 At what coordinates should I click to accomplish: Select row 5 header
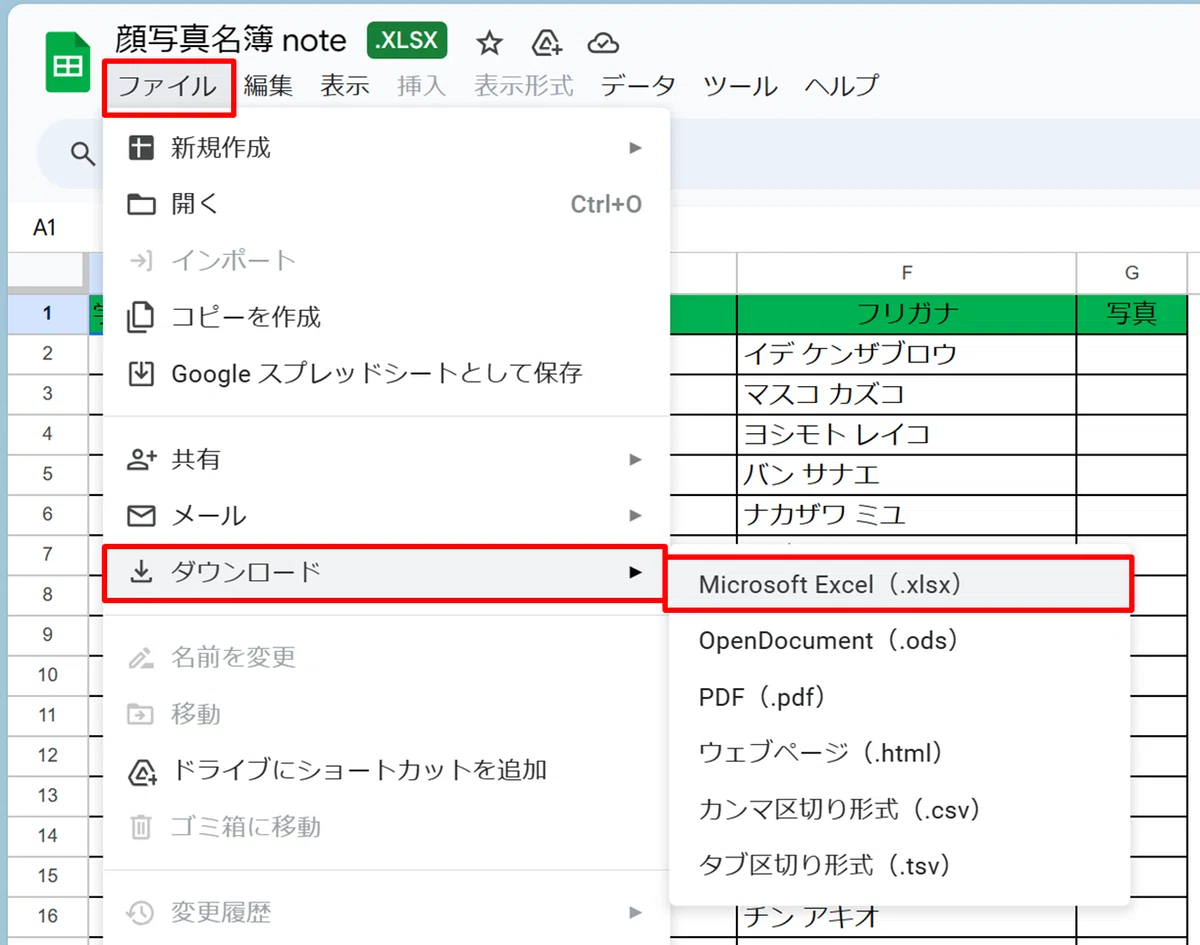coord(47,474)
